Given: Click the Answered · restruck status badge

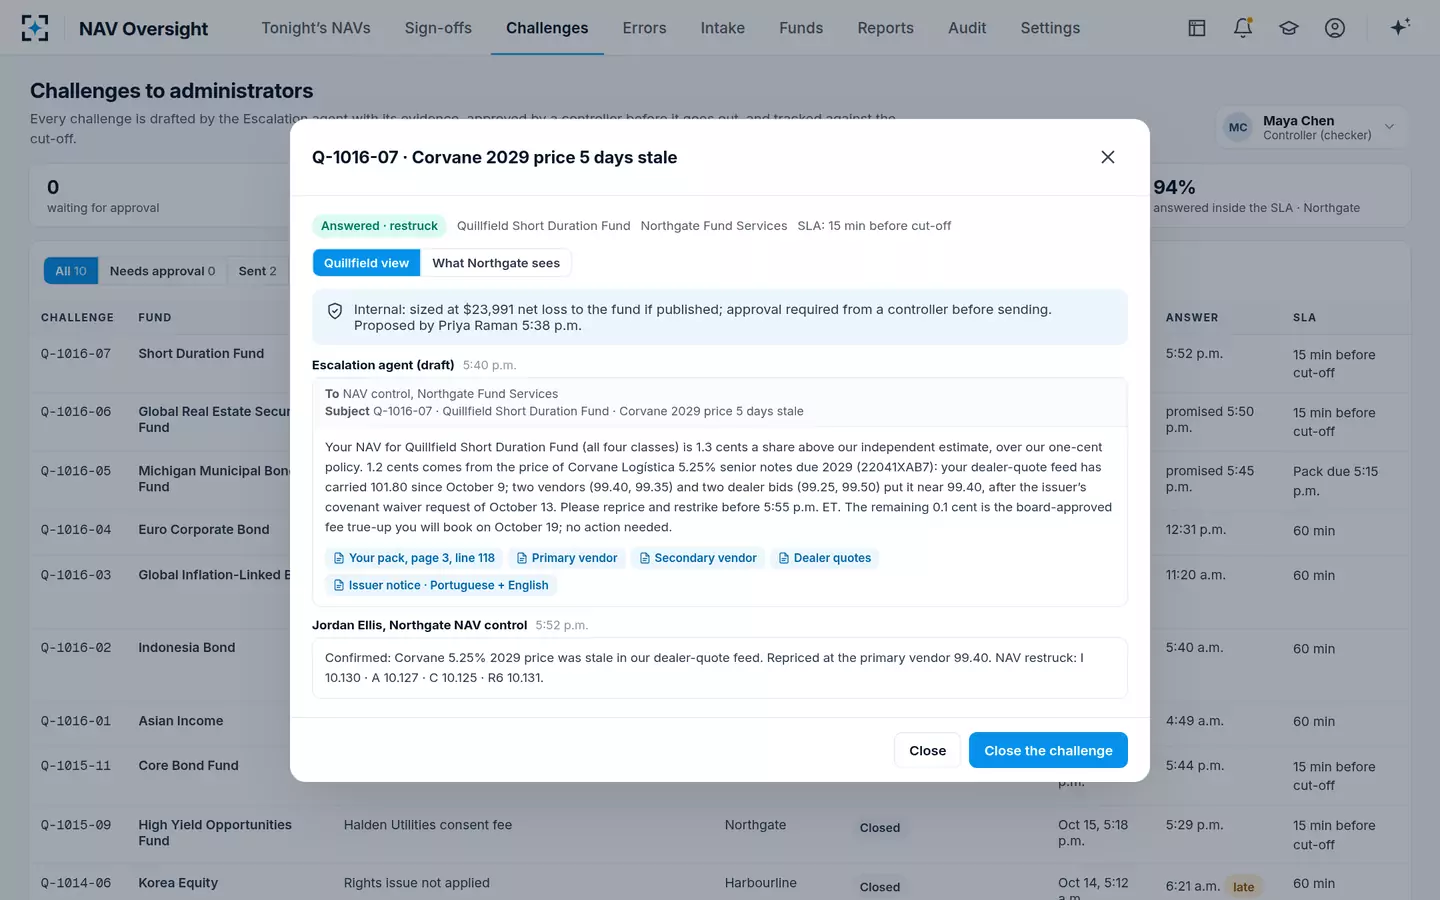Looking at the screenshot, I should click(379, 226).
